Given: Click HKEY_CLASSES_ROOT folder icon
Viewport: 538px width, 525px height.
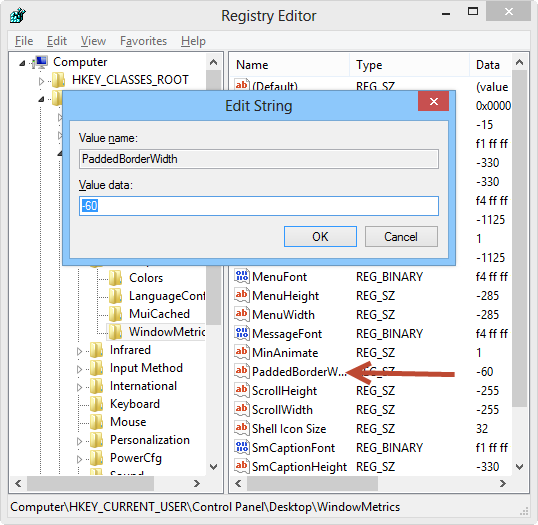Looking at the screenshot, I should click(59, 80).
